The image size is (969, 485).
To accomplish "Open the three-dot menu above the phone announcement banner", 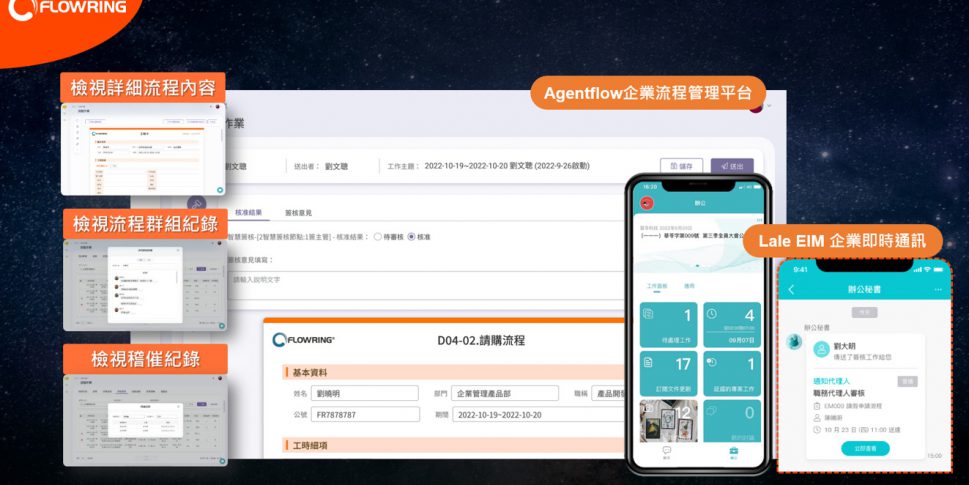I will click(758, 220).
